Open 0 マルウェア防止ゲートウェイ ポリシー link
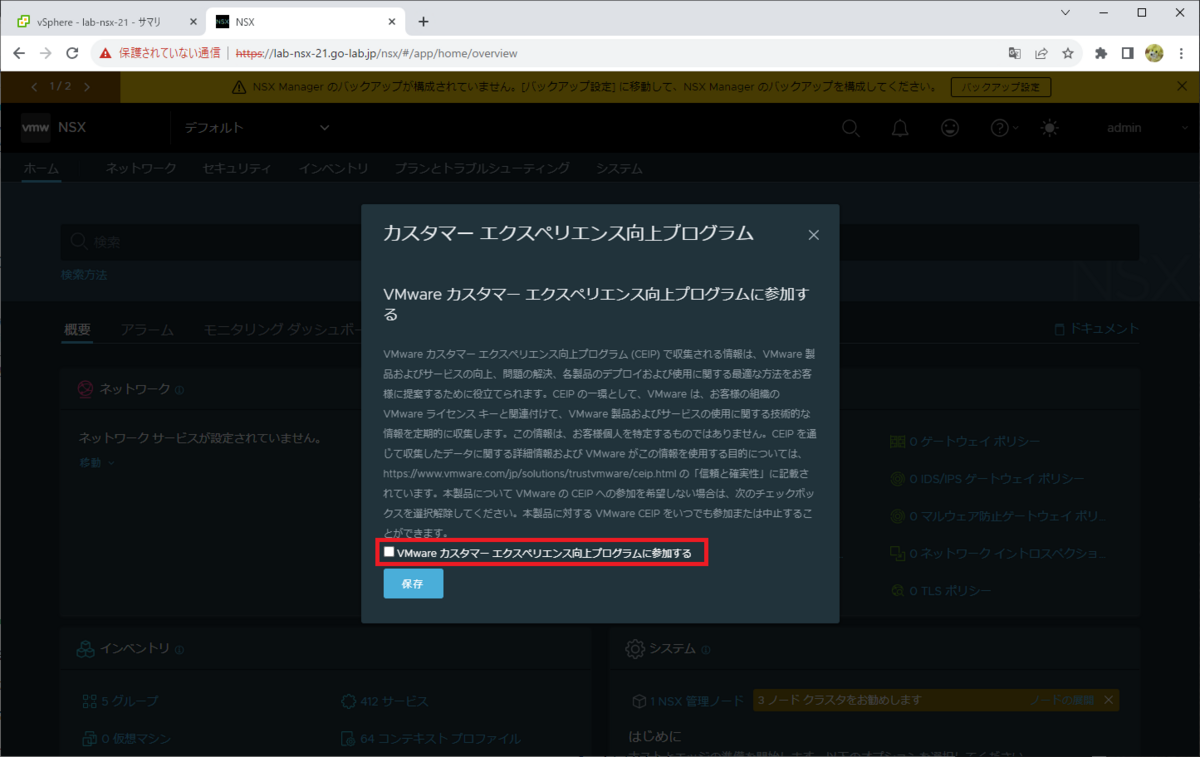This screenshot has height=757, width=1200. point(997,516)
